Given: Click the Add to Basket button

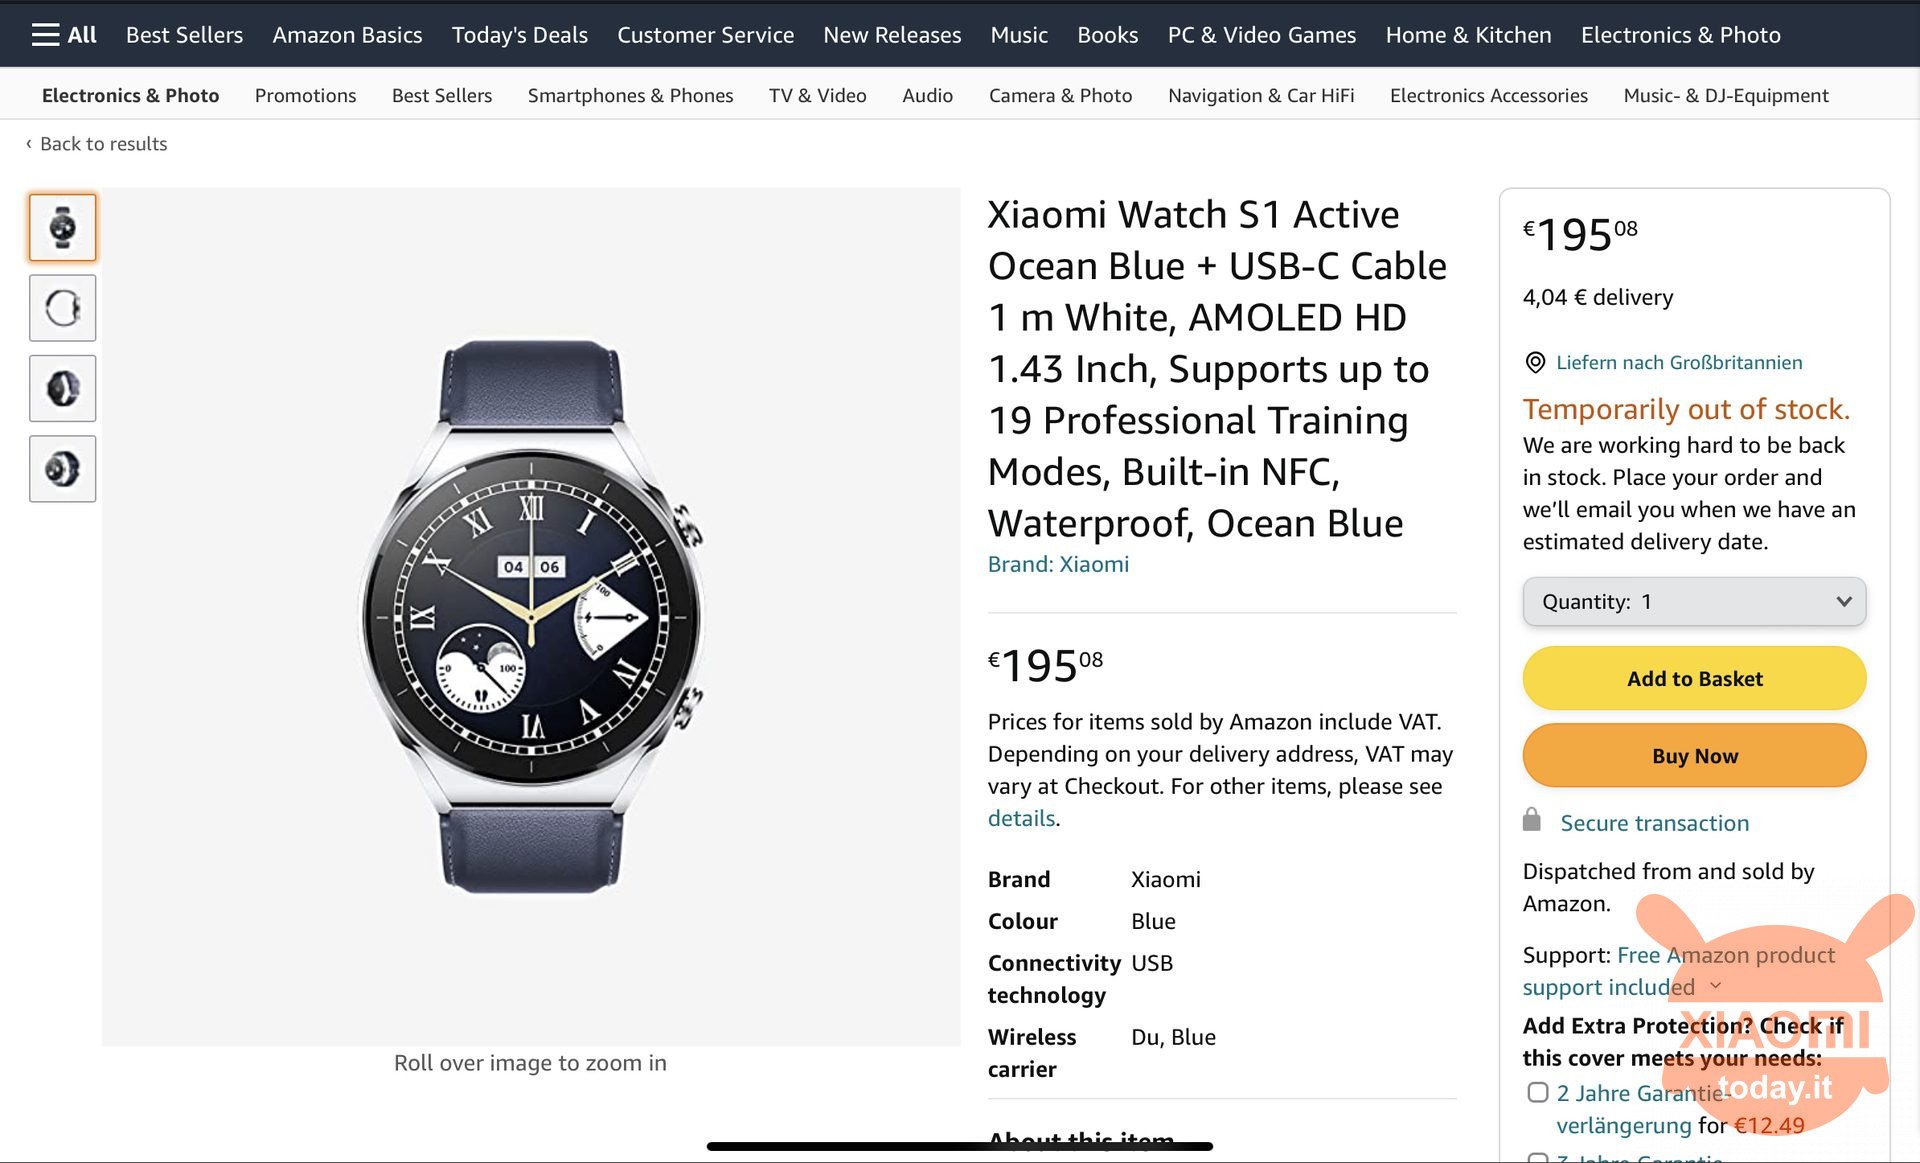Looking at the screenshot, I should [1694, 678].
